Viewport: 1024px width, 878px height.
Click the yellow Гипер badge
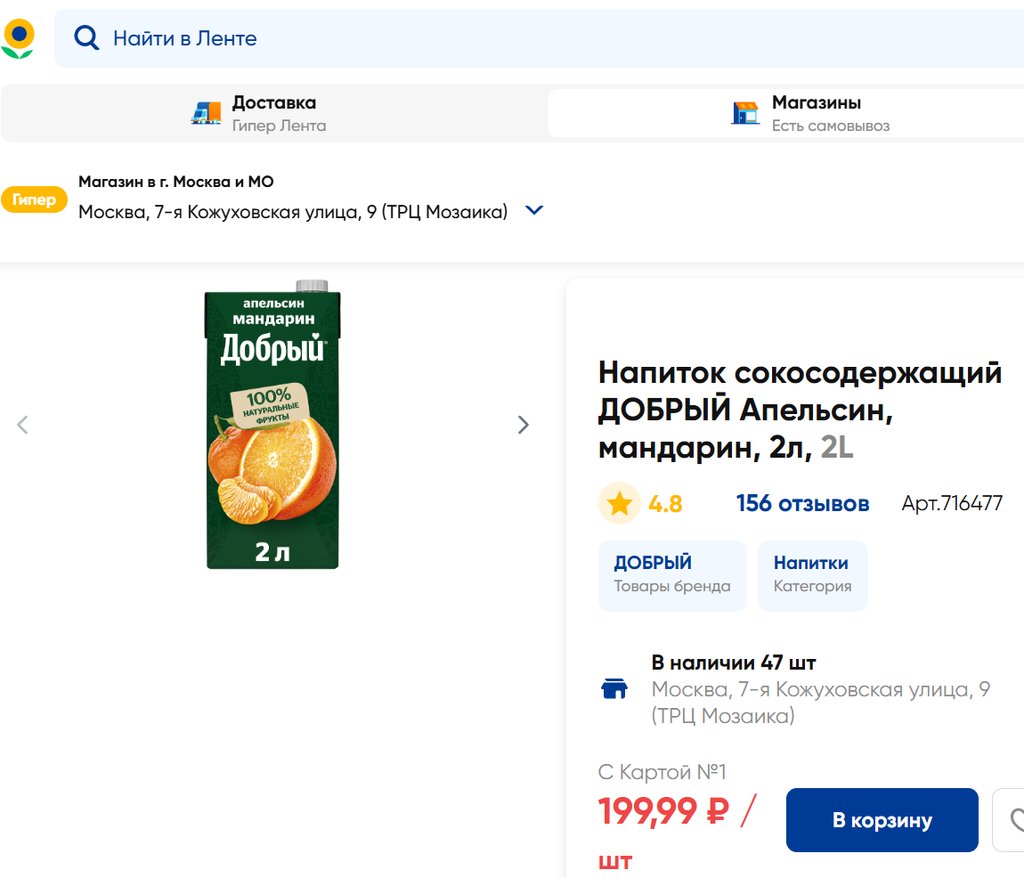point(35,199)
